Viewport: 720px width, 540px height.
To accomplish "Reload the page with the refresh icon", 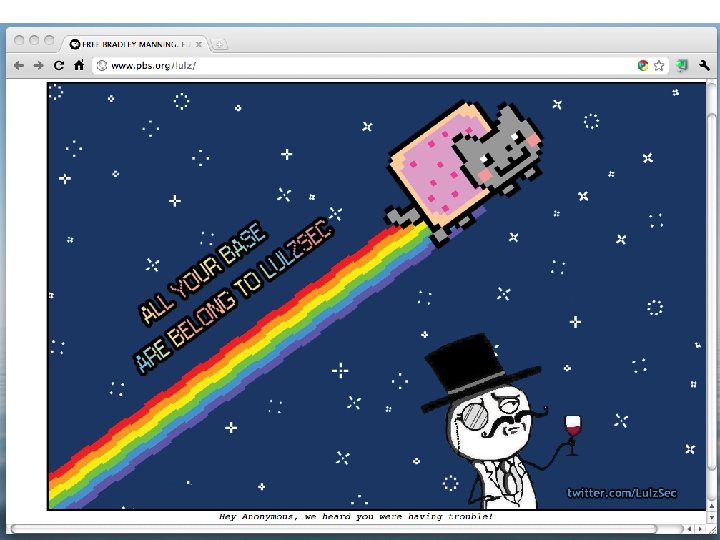I will (x=59, y=66).
